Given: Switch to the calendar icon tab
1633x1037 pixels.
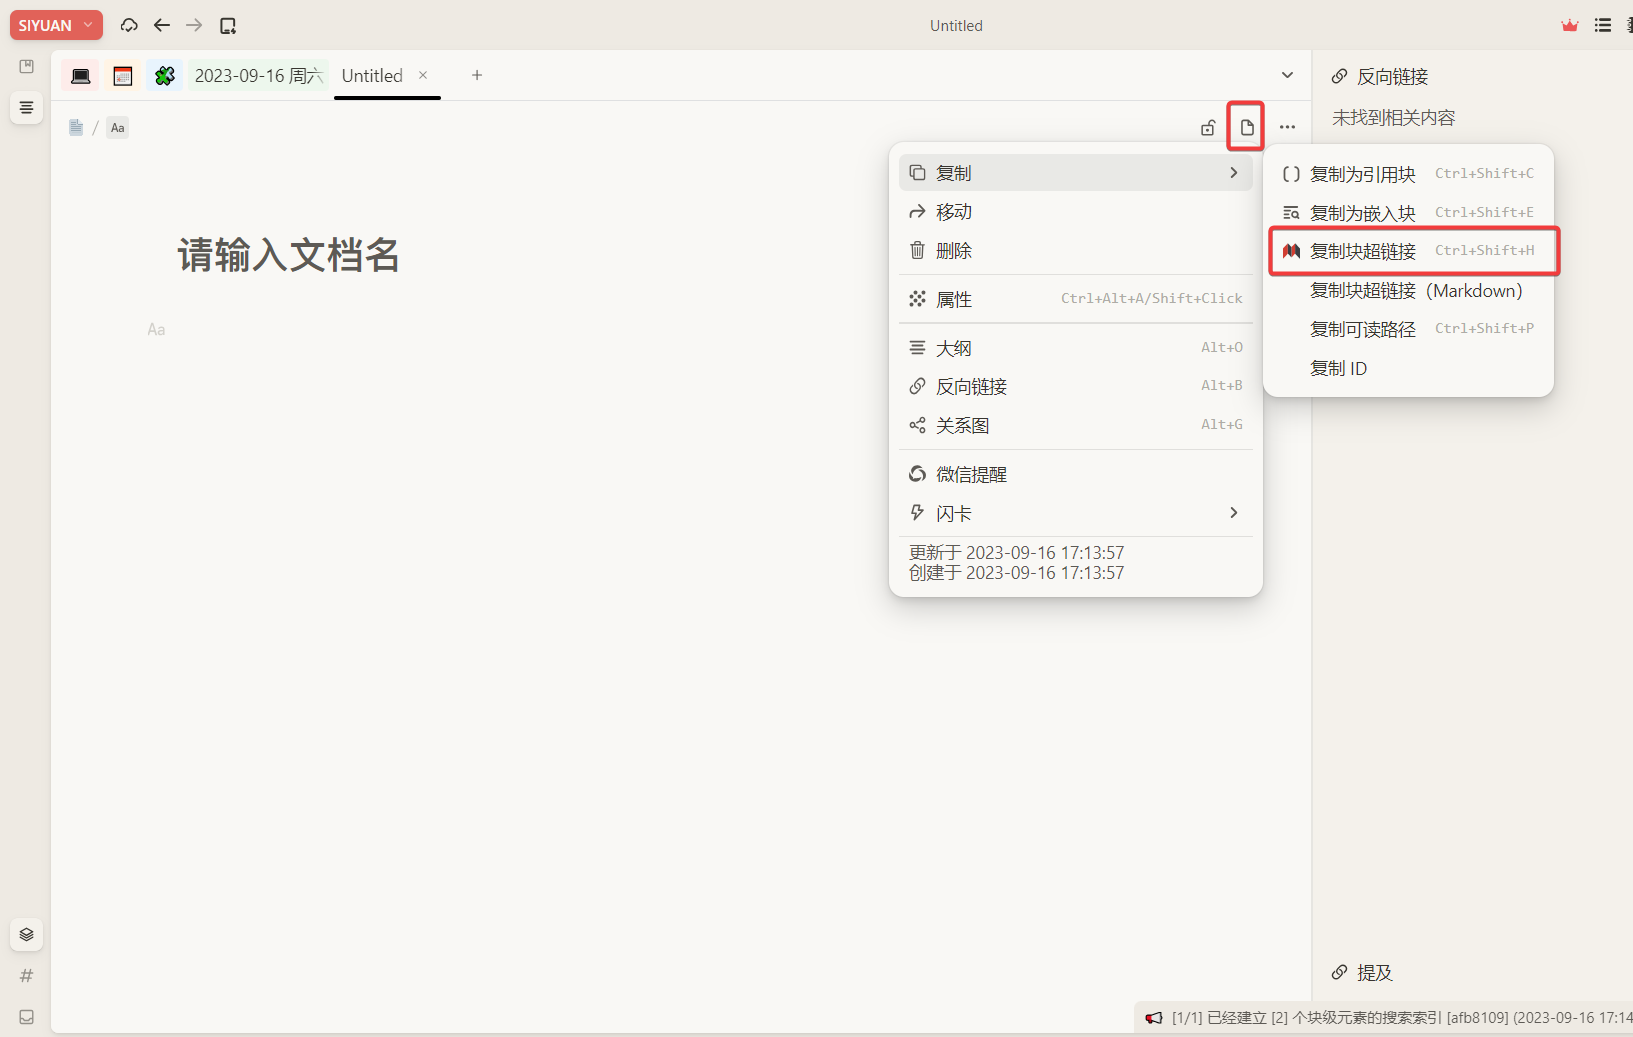Looking at the screenshot, I should [x=123, y=76].
